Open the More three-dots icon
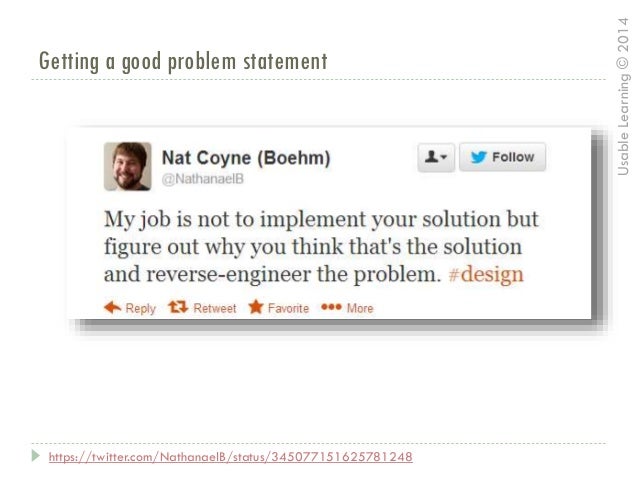This screenshot has height=479, width=638. click(x=331, y=307)
